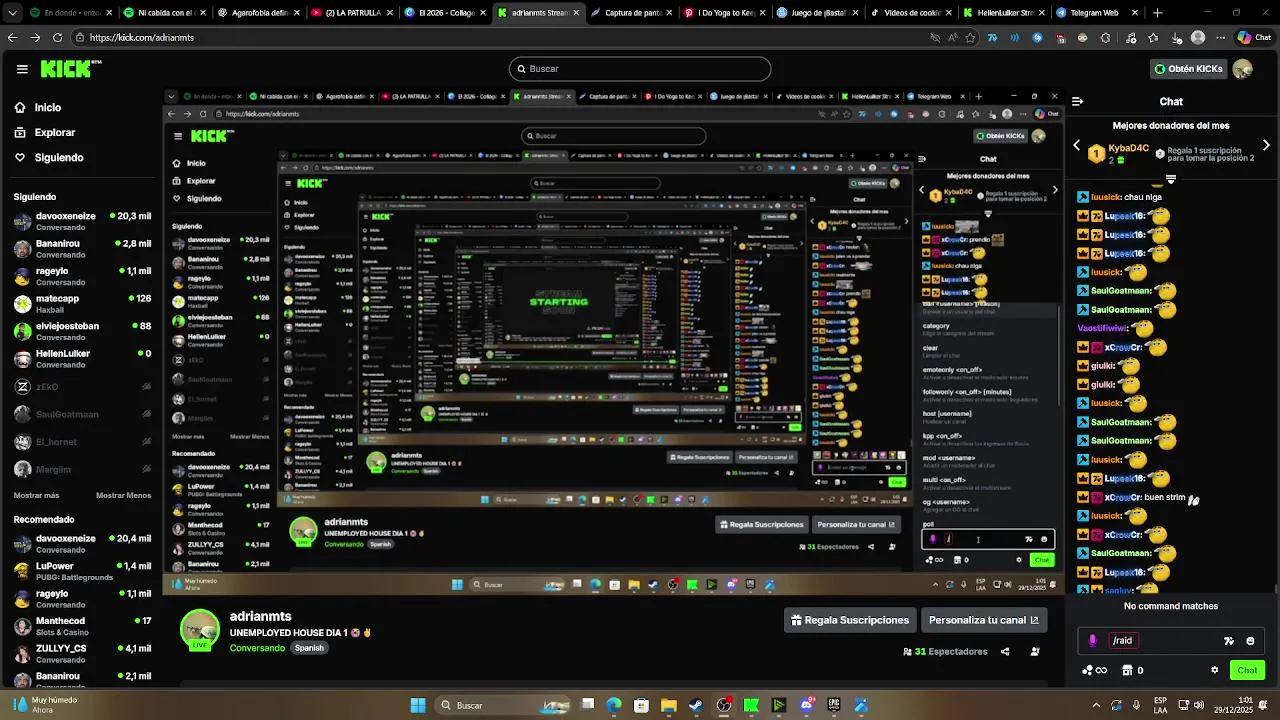Share the stream with the share icon

(x=1005, y=652)
